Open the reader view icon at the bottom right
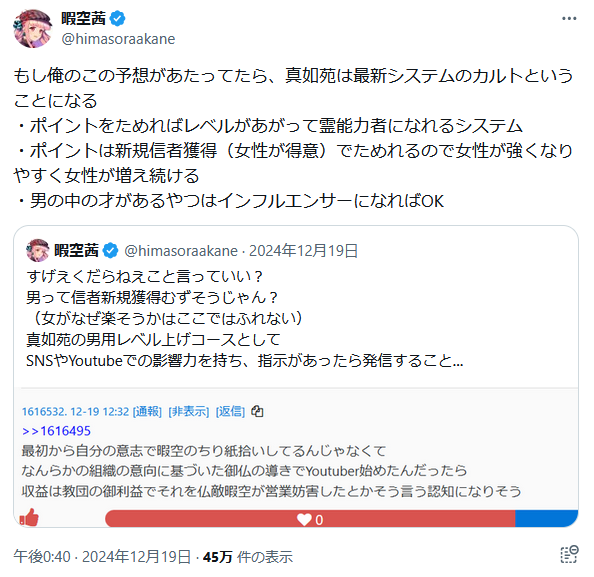The width and height of the screenshot is (594, 577). 569,555
